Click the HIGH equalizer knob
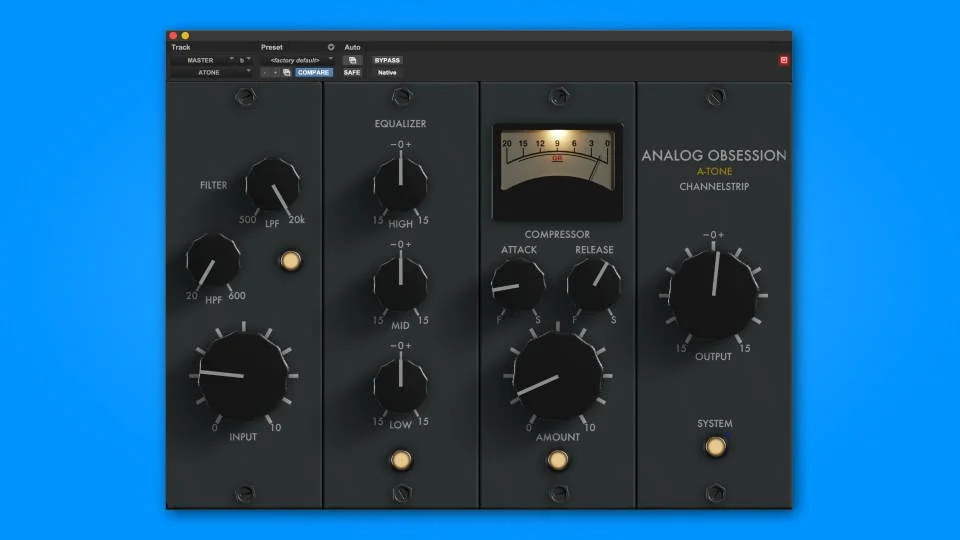Viewport: 960px width, 540px height. (x=400, y=183)
